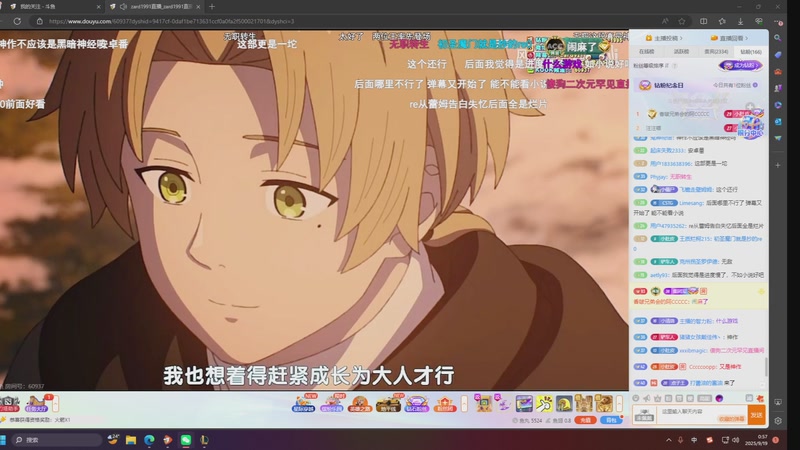Expand the task hall panel arrow
The height and width of the screenshot is (450, 800).
click(55, 404)
